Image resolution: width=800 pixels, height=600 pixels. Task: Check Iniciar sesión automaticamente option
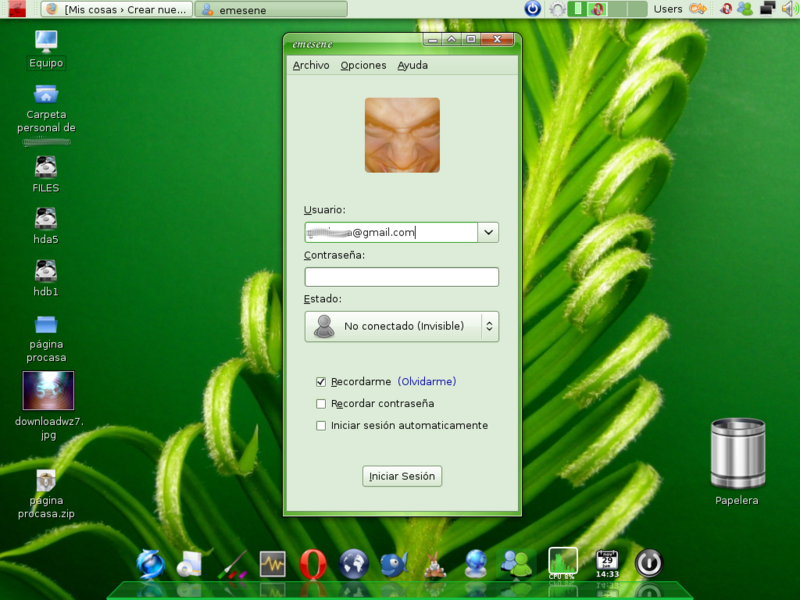[x=321, y=426]
